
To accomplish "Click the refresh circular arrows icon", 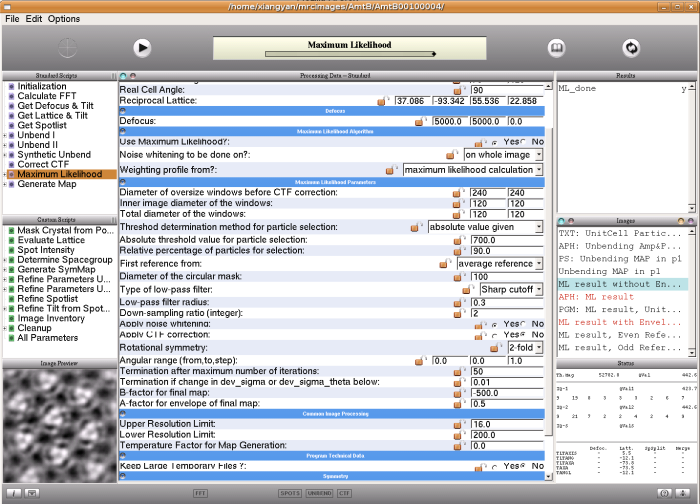I will pyautogui.click(x=631, y=47).
